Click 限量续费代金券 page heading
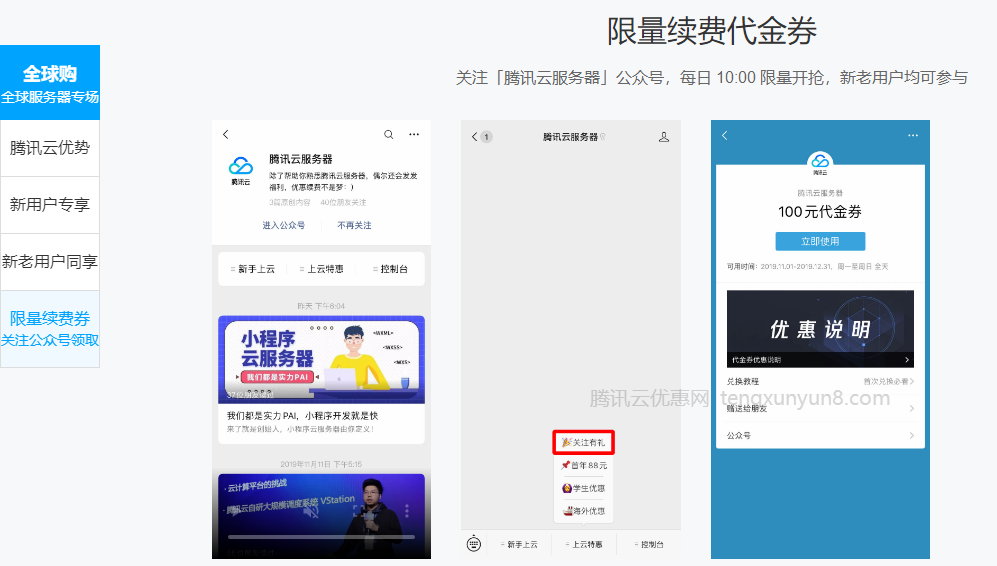Screen dimensions: 997x566 712,31
